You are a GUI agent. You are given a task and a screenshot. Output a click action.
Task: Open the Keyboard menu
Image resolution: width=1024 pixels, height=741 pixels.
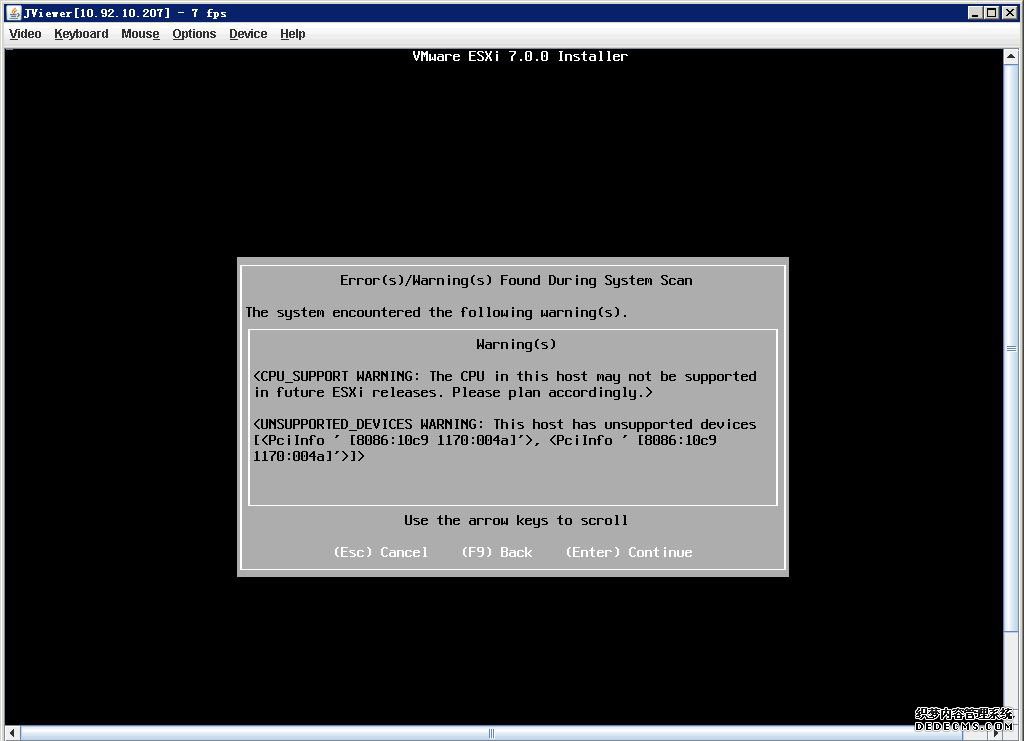click(x=81, y=33)
